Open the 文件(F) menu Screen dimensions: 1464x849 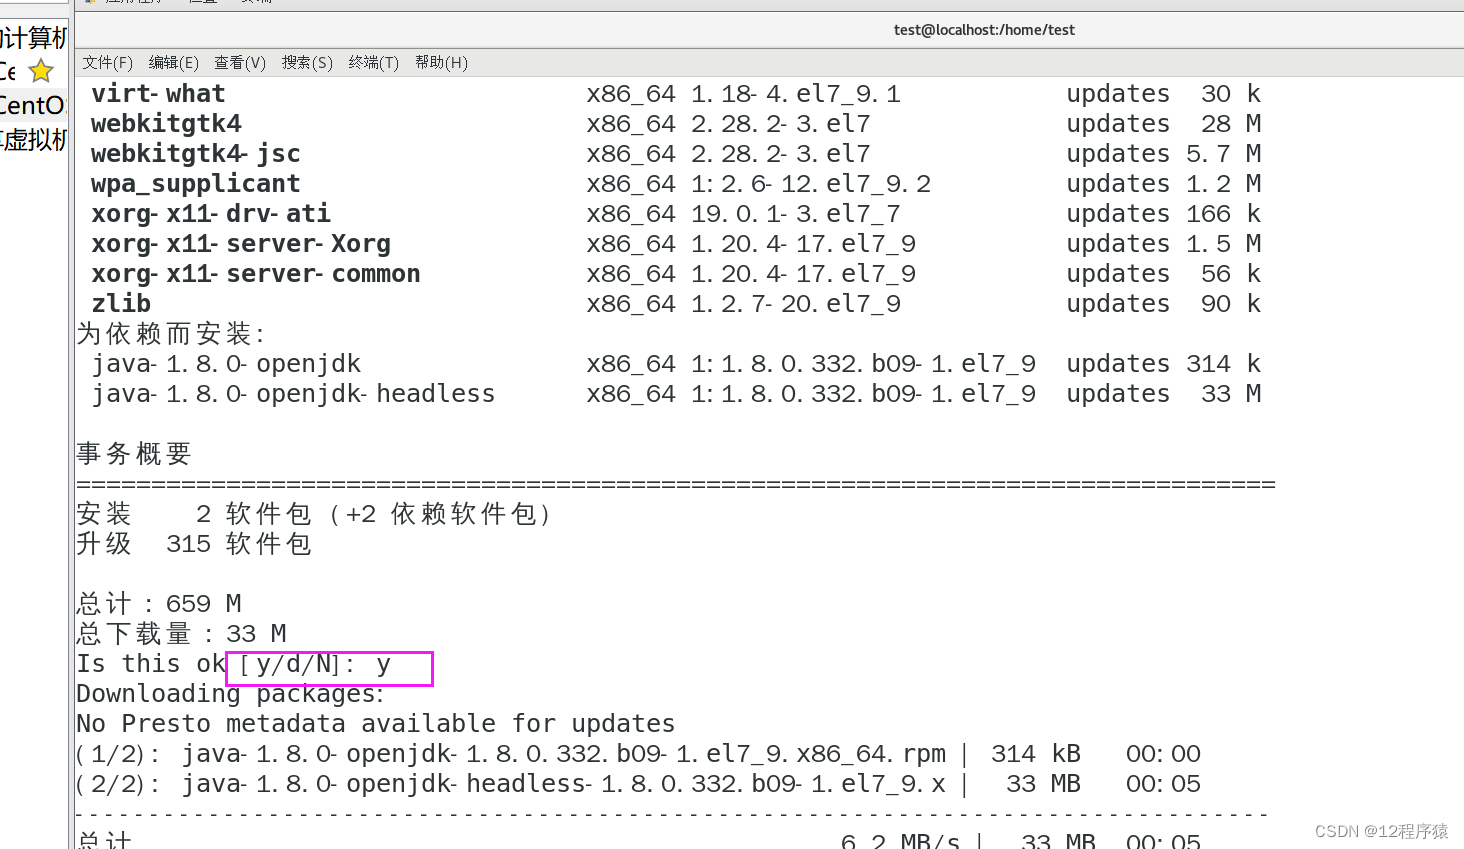click(107, 62)
